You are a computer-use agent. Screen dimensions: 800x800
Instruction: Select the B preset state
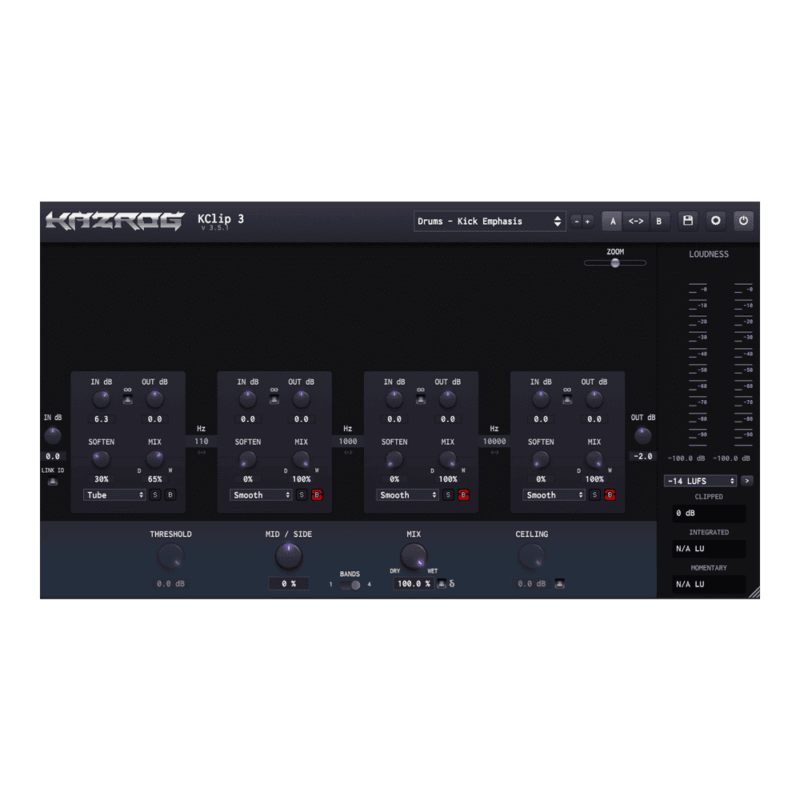659,221
